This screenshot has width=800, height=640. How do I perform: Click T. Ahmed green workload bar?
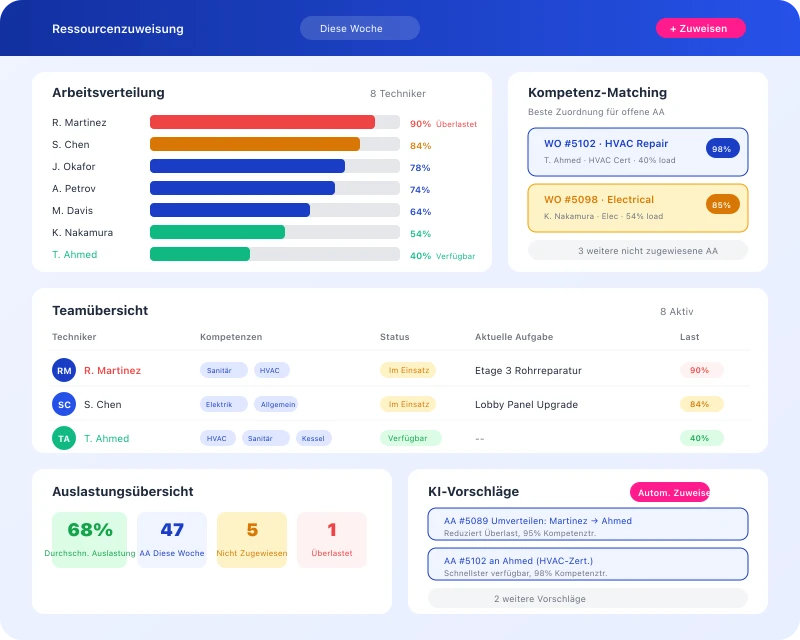pyautogui.click(x=200, y=254)
